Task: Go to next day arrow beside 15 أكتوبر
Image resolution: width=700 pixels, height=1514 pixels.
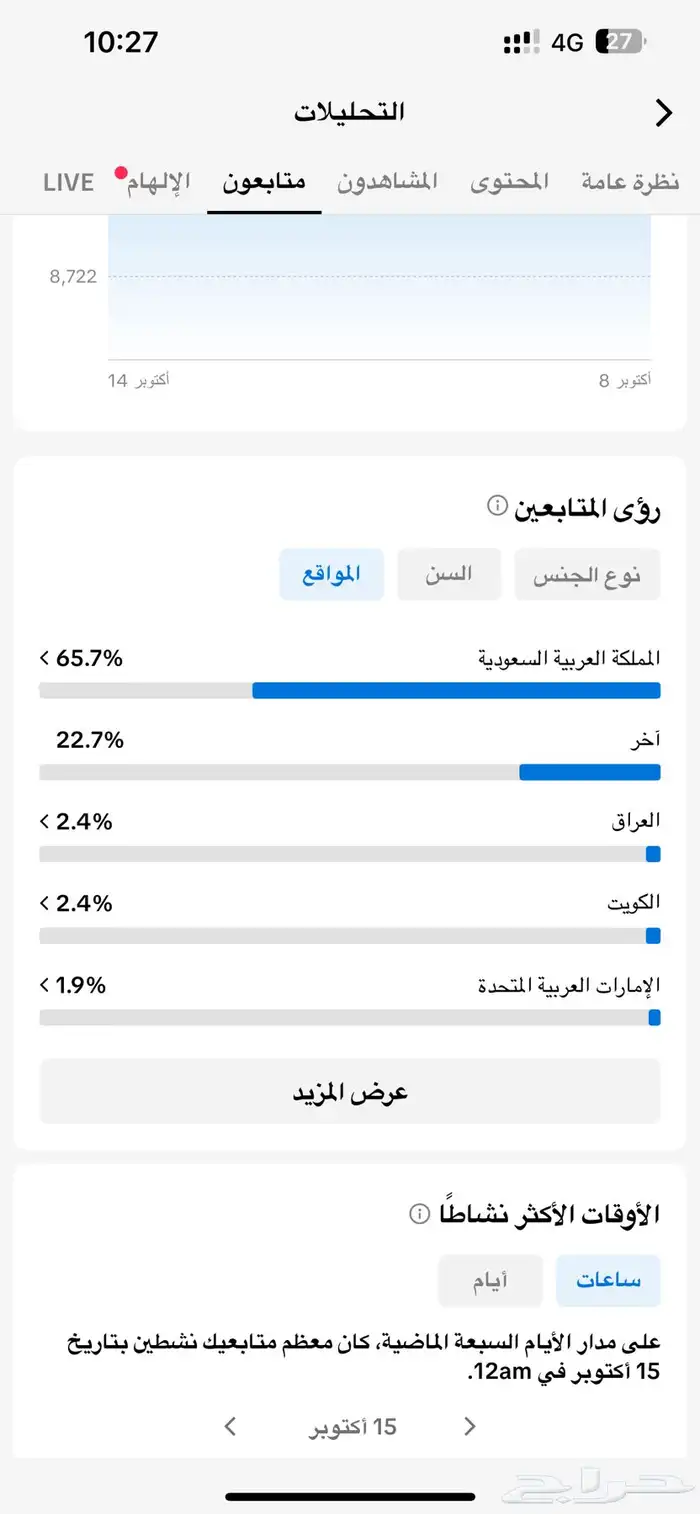Action: (230, 1426)
